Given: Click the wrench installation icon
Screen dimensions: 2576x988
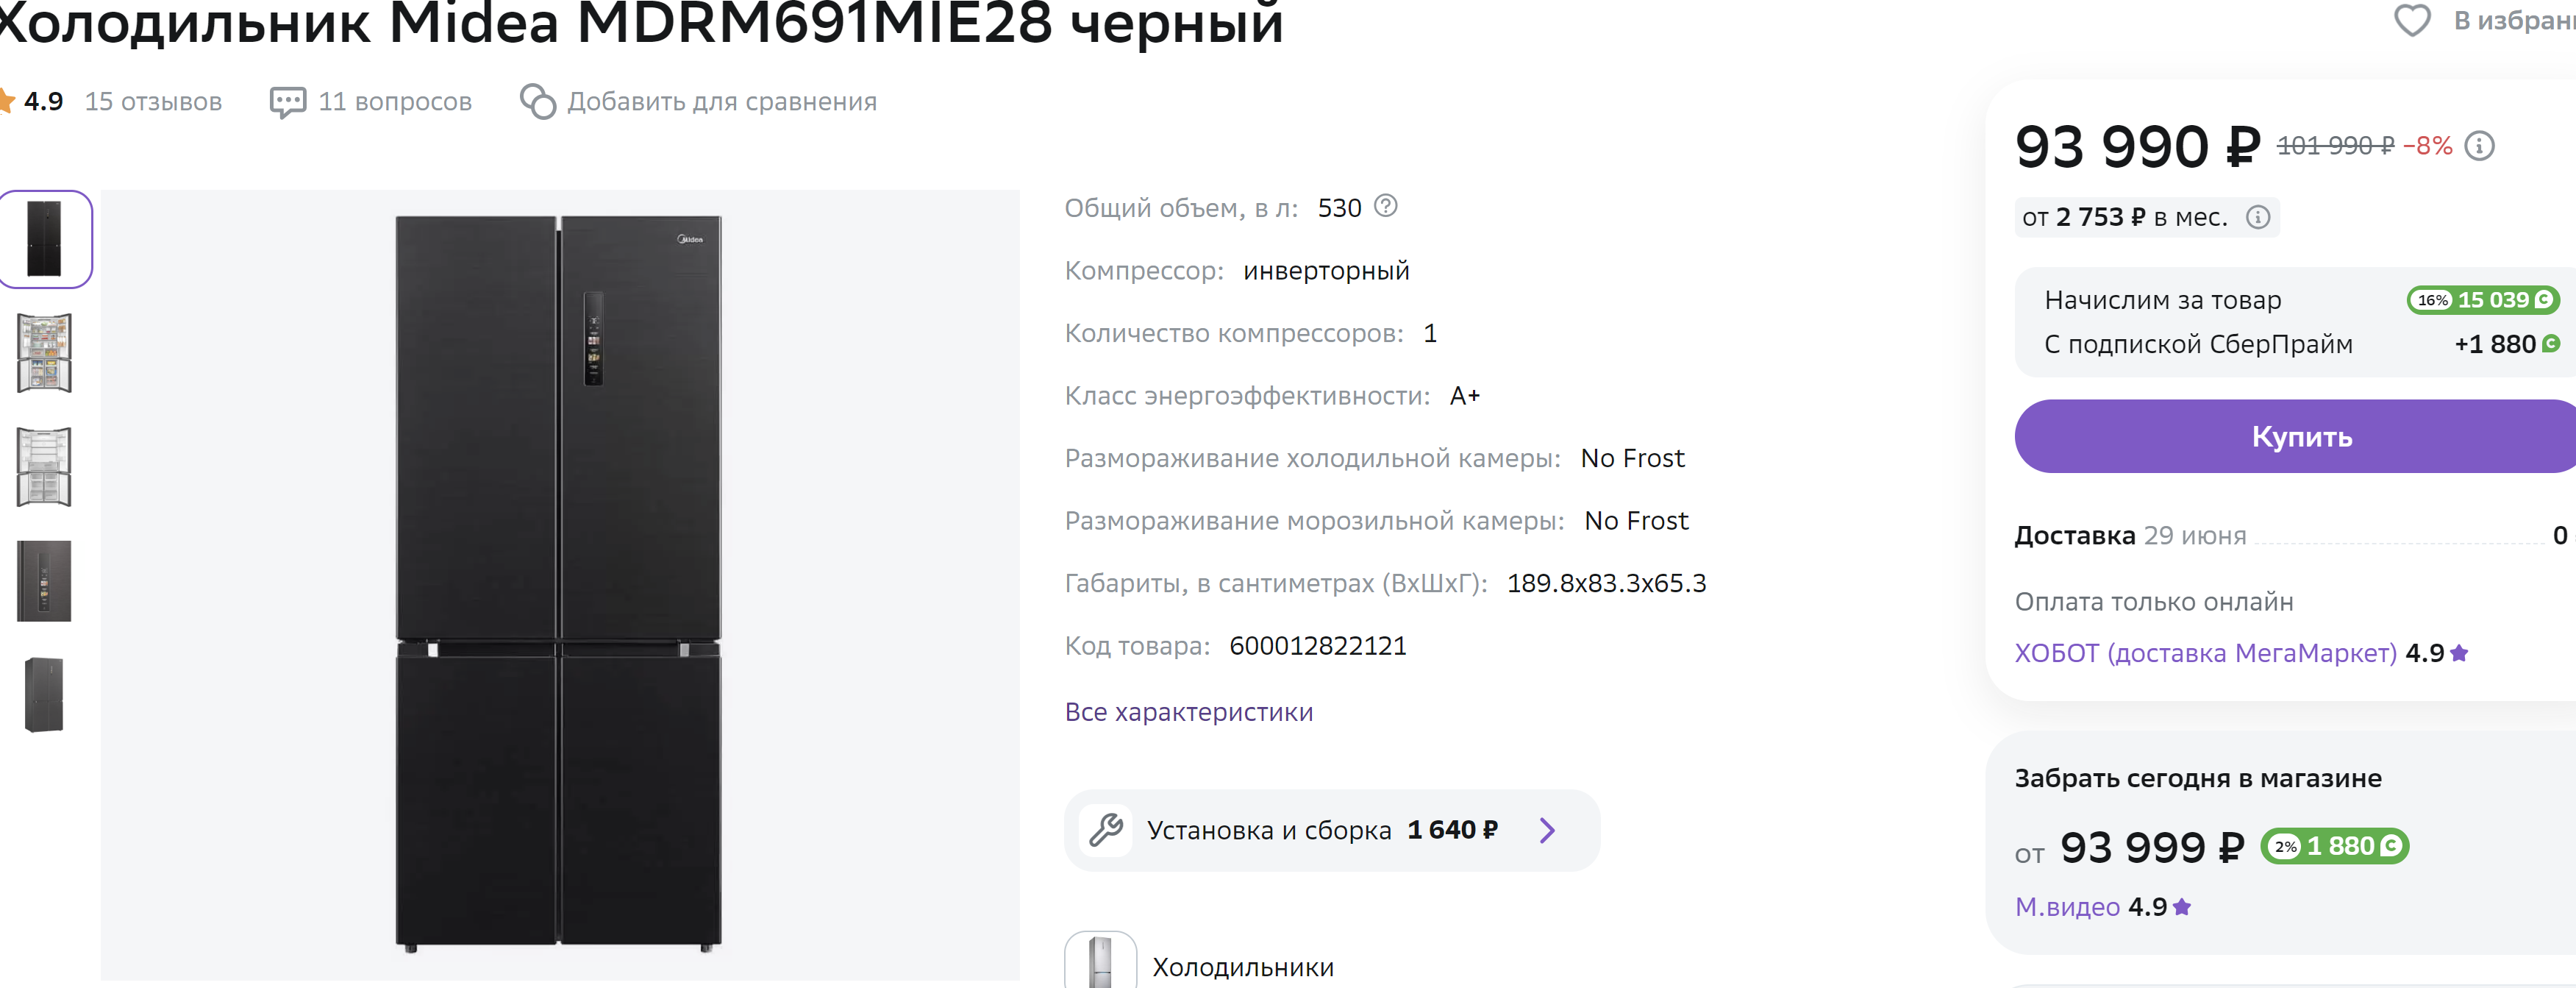Looking at the screenshot, I should [1106, 830].
